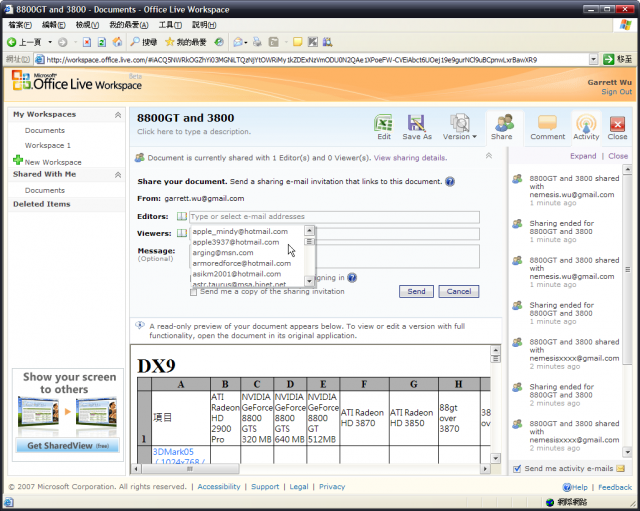Click the Cancel button
The width and height of the screenshot is (640, 511).
[x=459, y=291]
